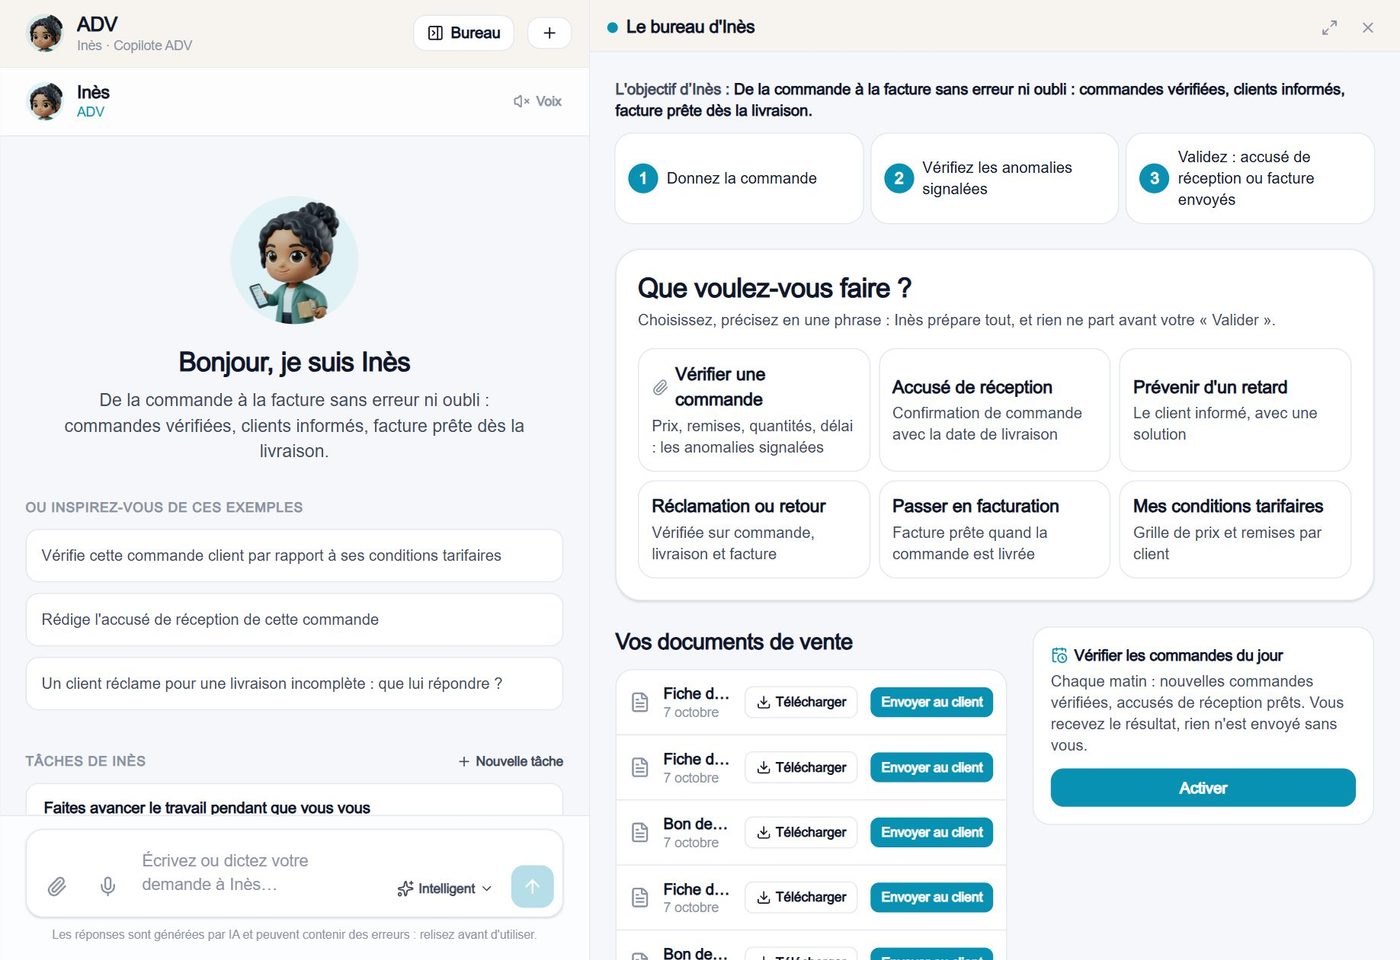1400x960 pixels.
Task: Download the first Fiche document
Action: click(801, 702)
